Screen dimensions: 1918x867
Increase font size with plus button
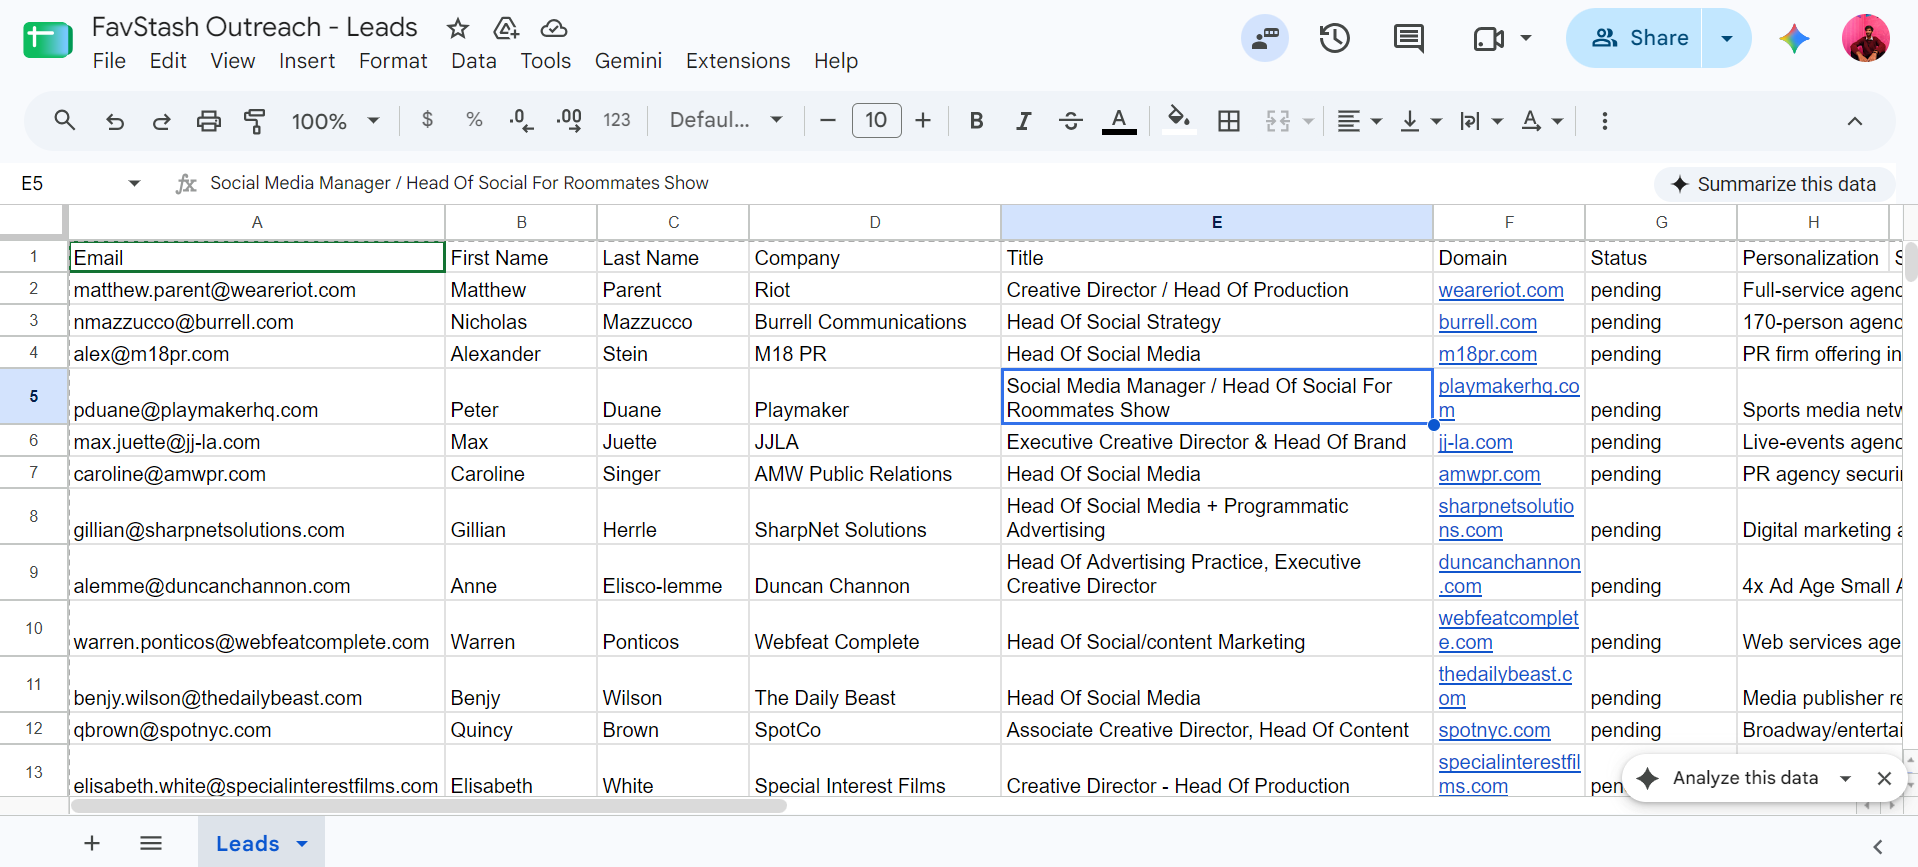[x=923, y=120]
